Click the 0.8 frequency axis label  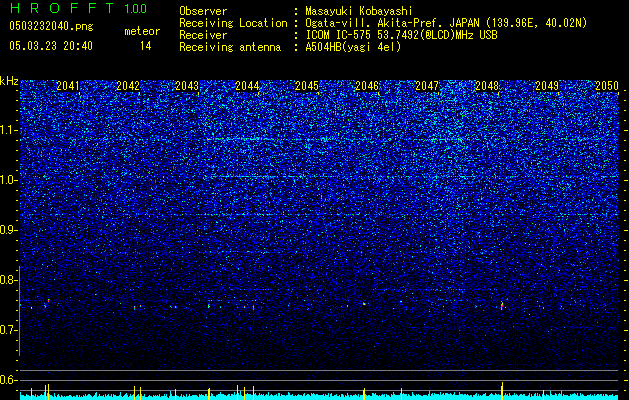pos(9,280)
